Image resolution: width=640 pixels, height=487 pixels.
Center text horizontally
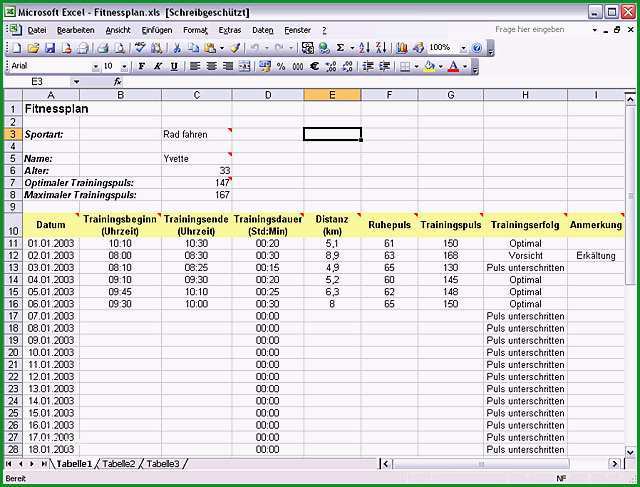click(211, 66)
